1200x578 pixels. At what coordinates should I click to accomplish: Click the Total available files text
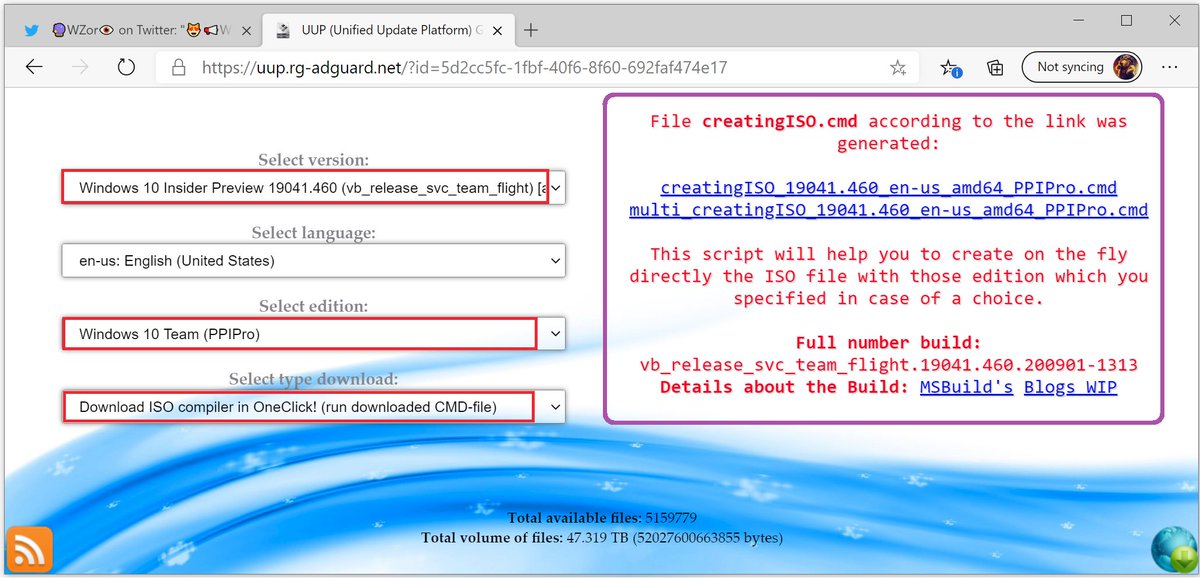click(x=602, y=518)
